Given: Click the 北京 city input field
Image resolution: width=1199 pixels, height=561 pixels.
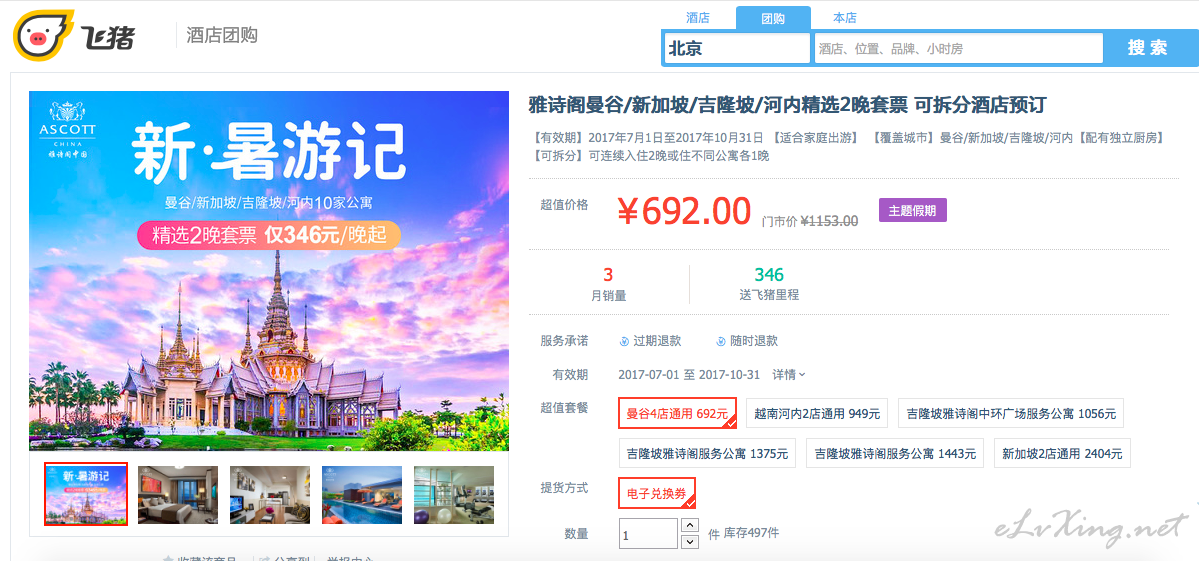Looking at the screenshot, I should pyautogui.click(x=737, y=48).
